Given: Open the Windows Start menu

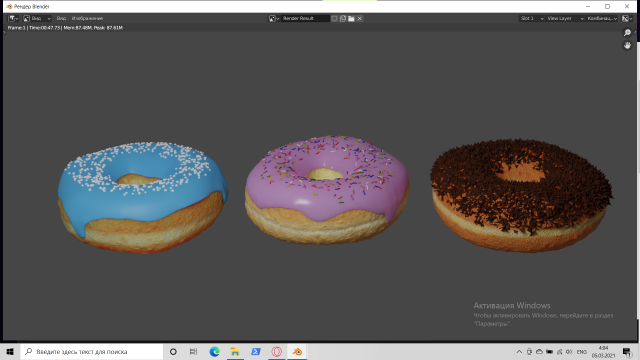Looking at the screenshot, I should [10, 351].
